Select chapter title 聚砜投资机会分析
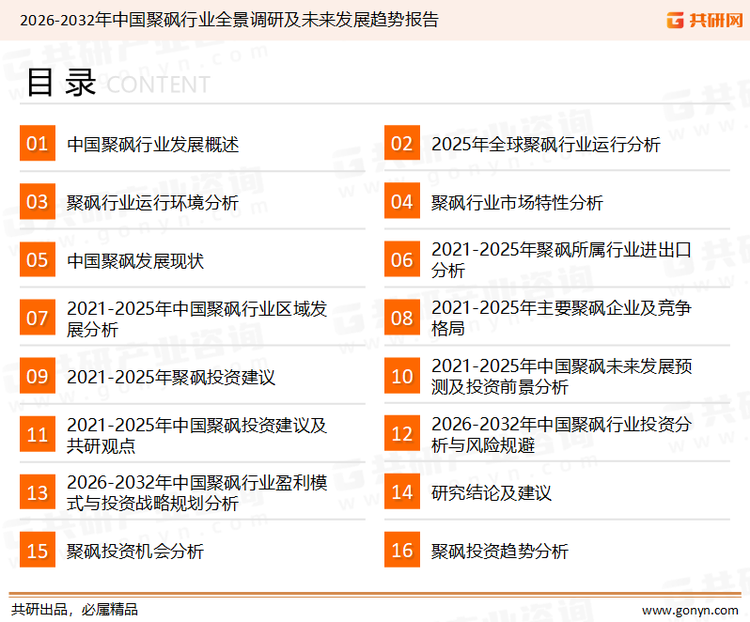 tap(135, 551)
